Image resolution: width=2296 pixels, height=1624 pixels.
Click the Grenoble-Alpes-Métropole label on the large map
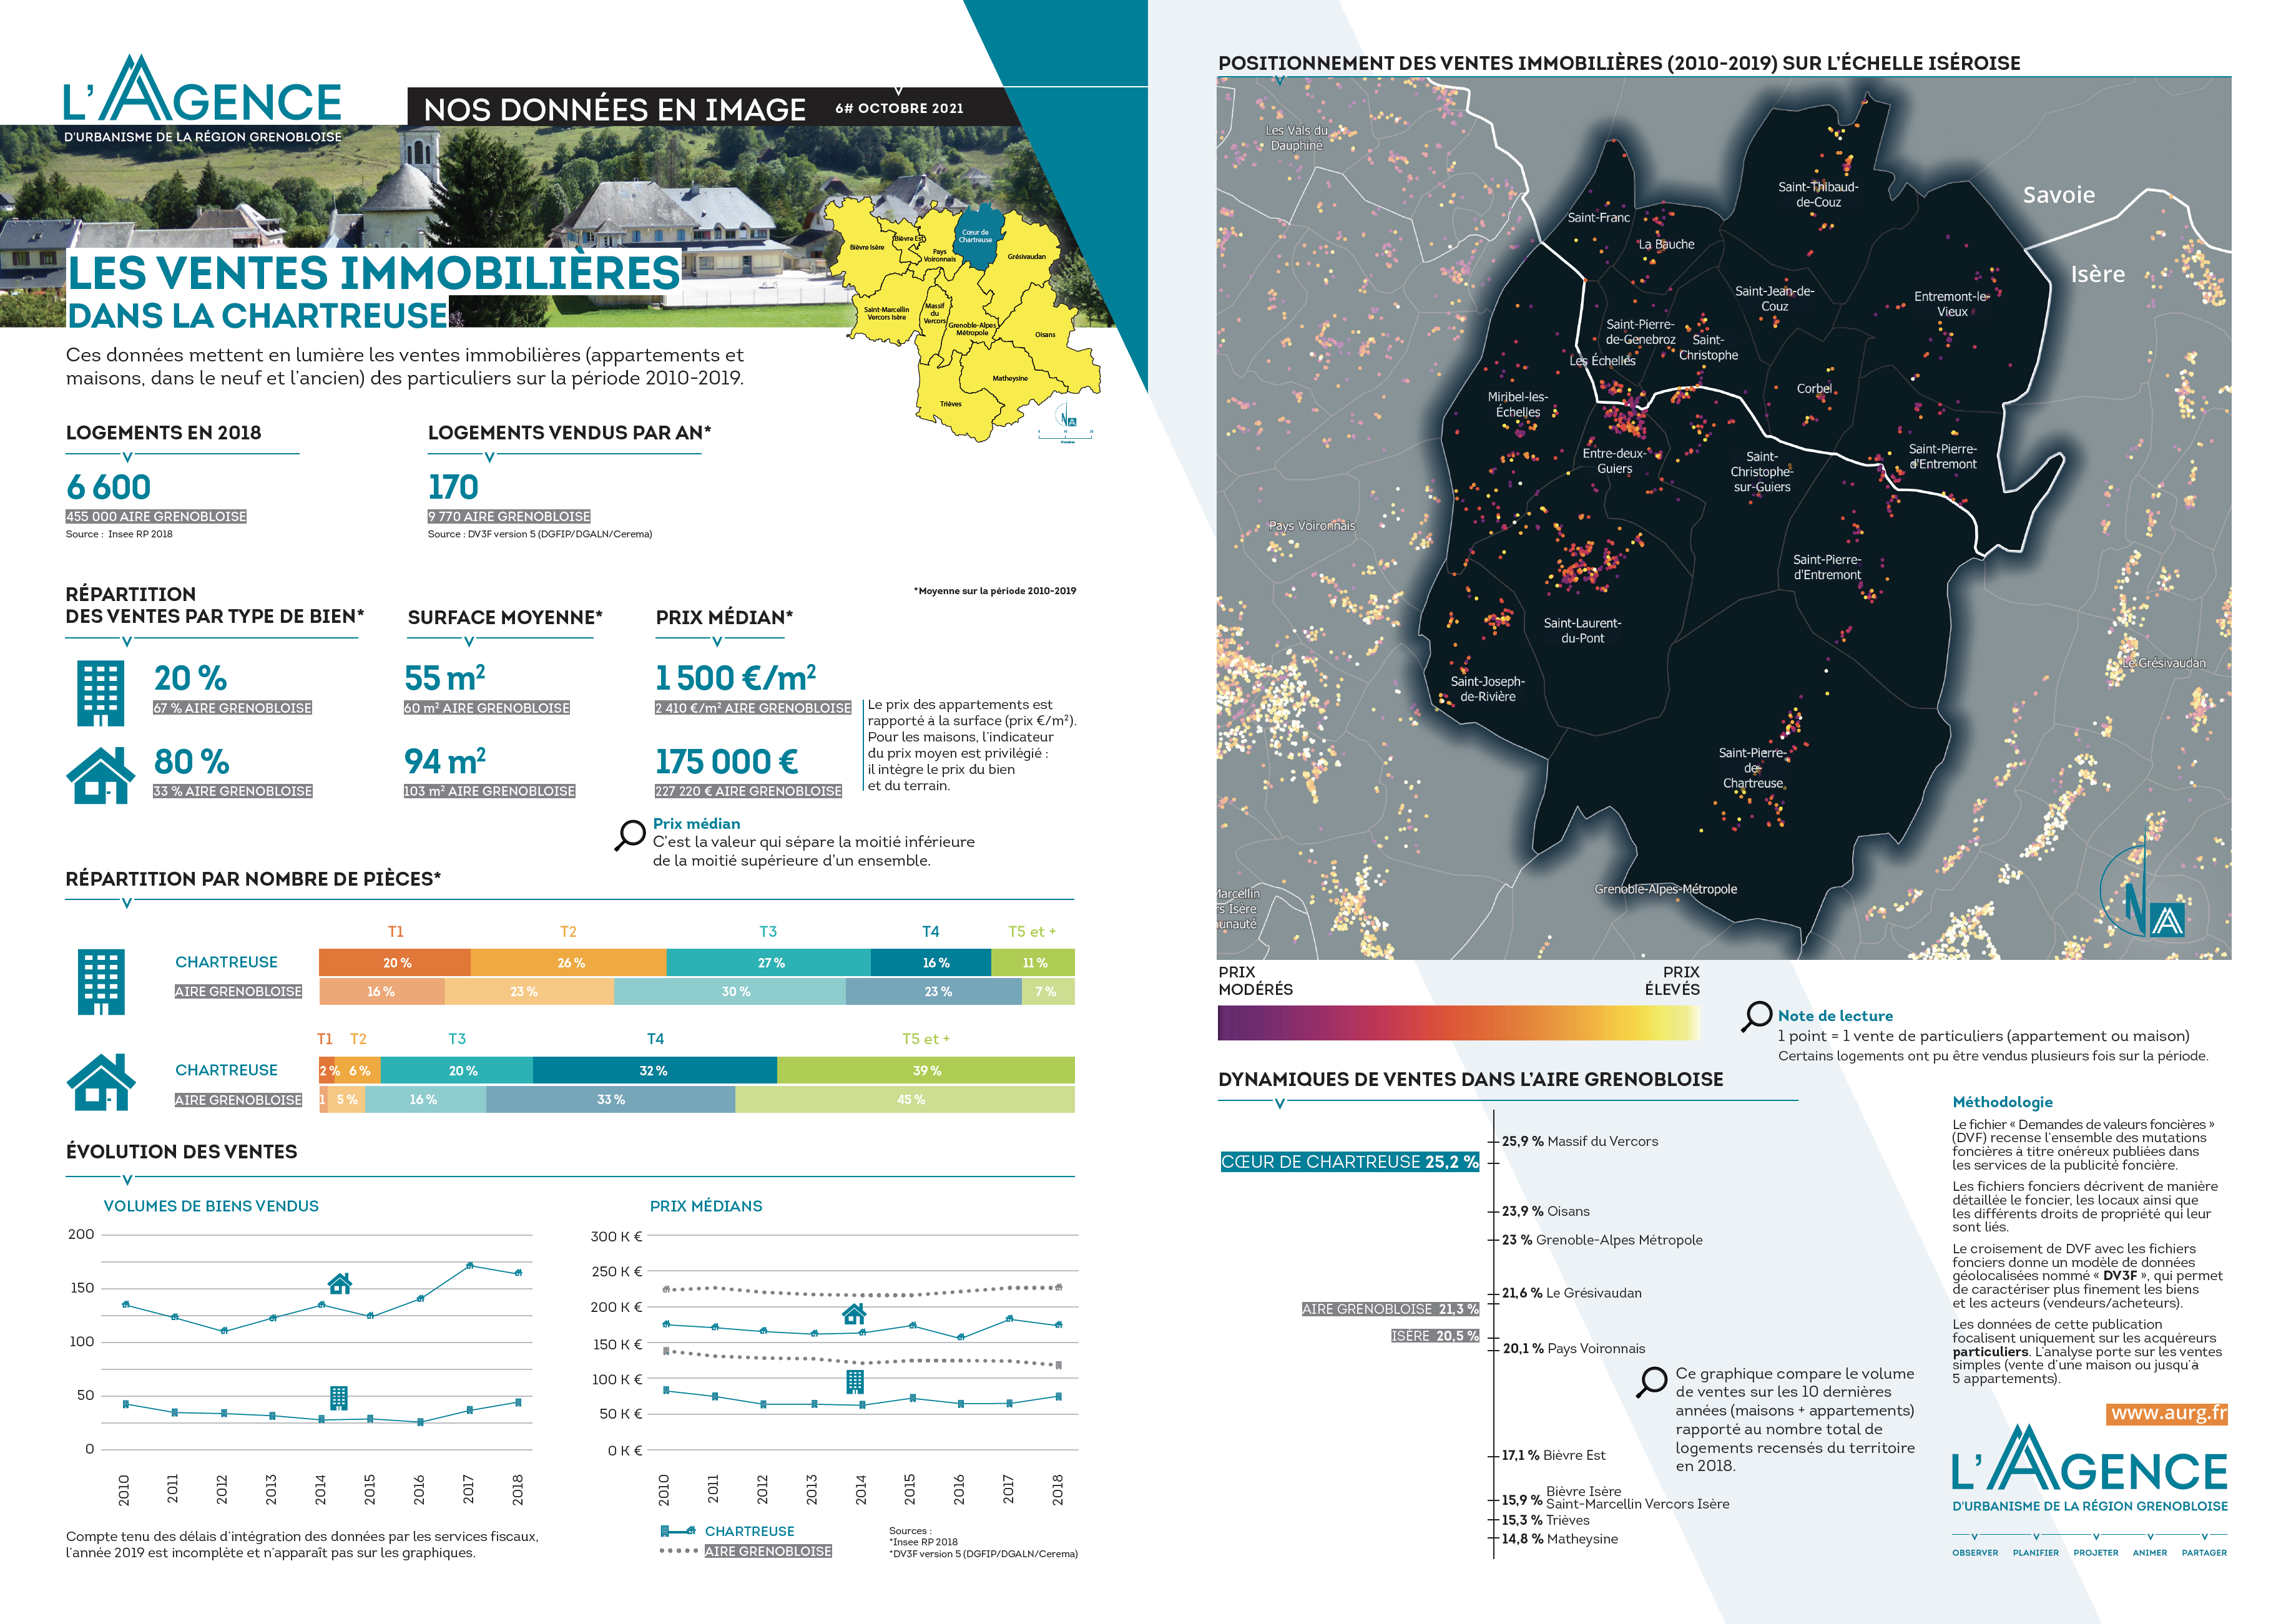click(x=1666, y=889)
